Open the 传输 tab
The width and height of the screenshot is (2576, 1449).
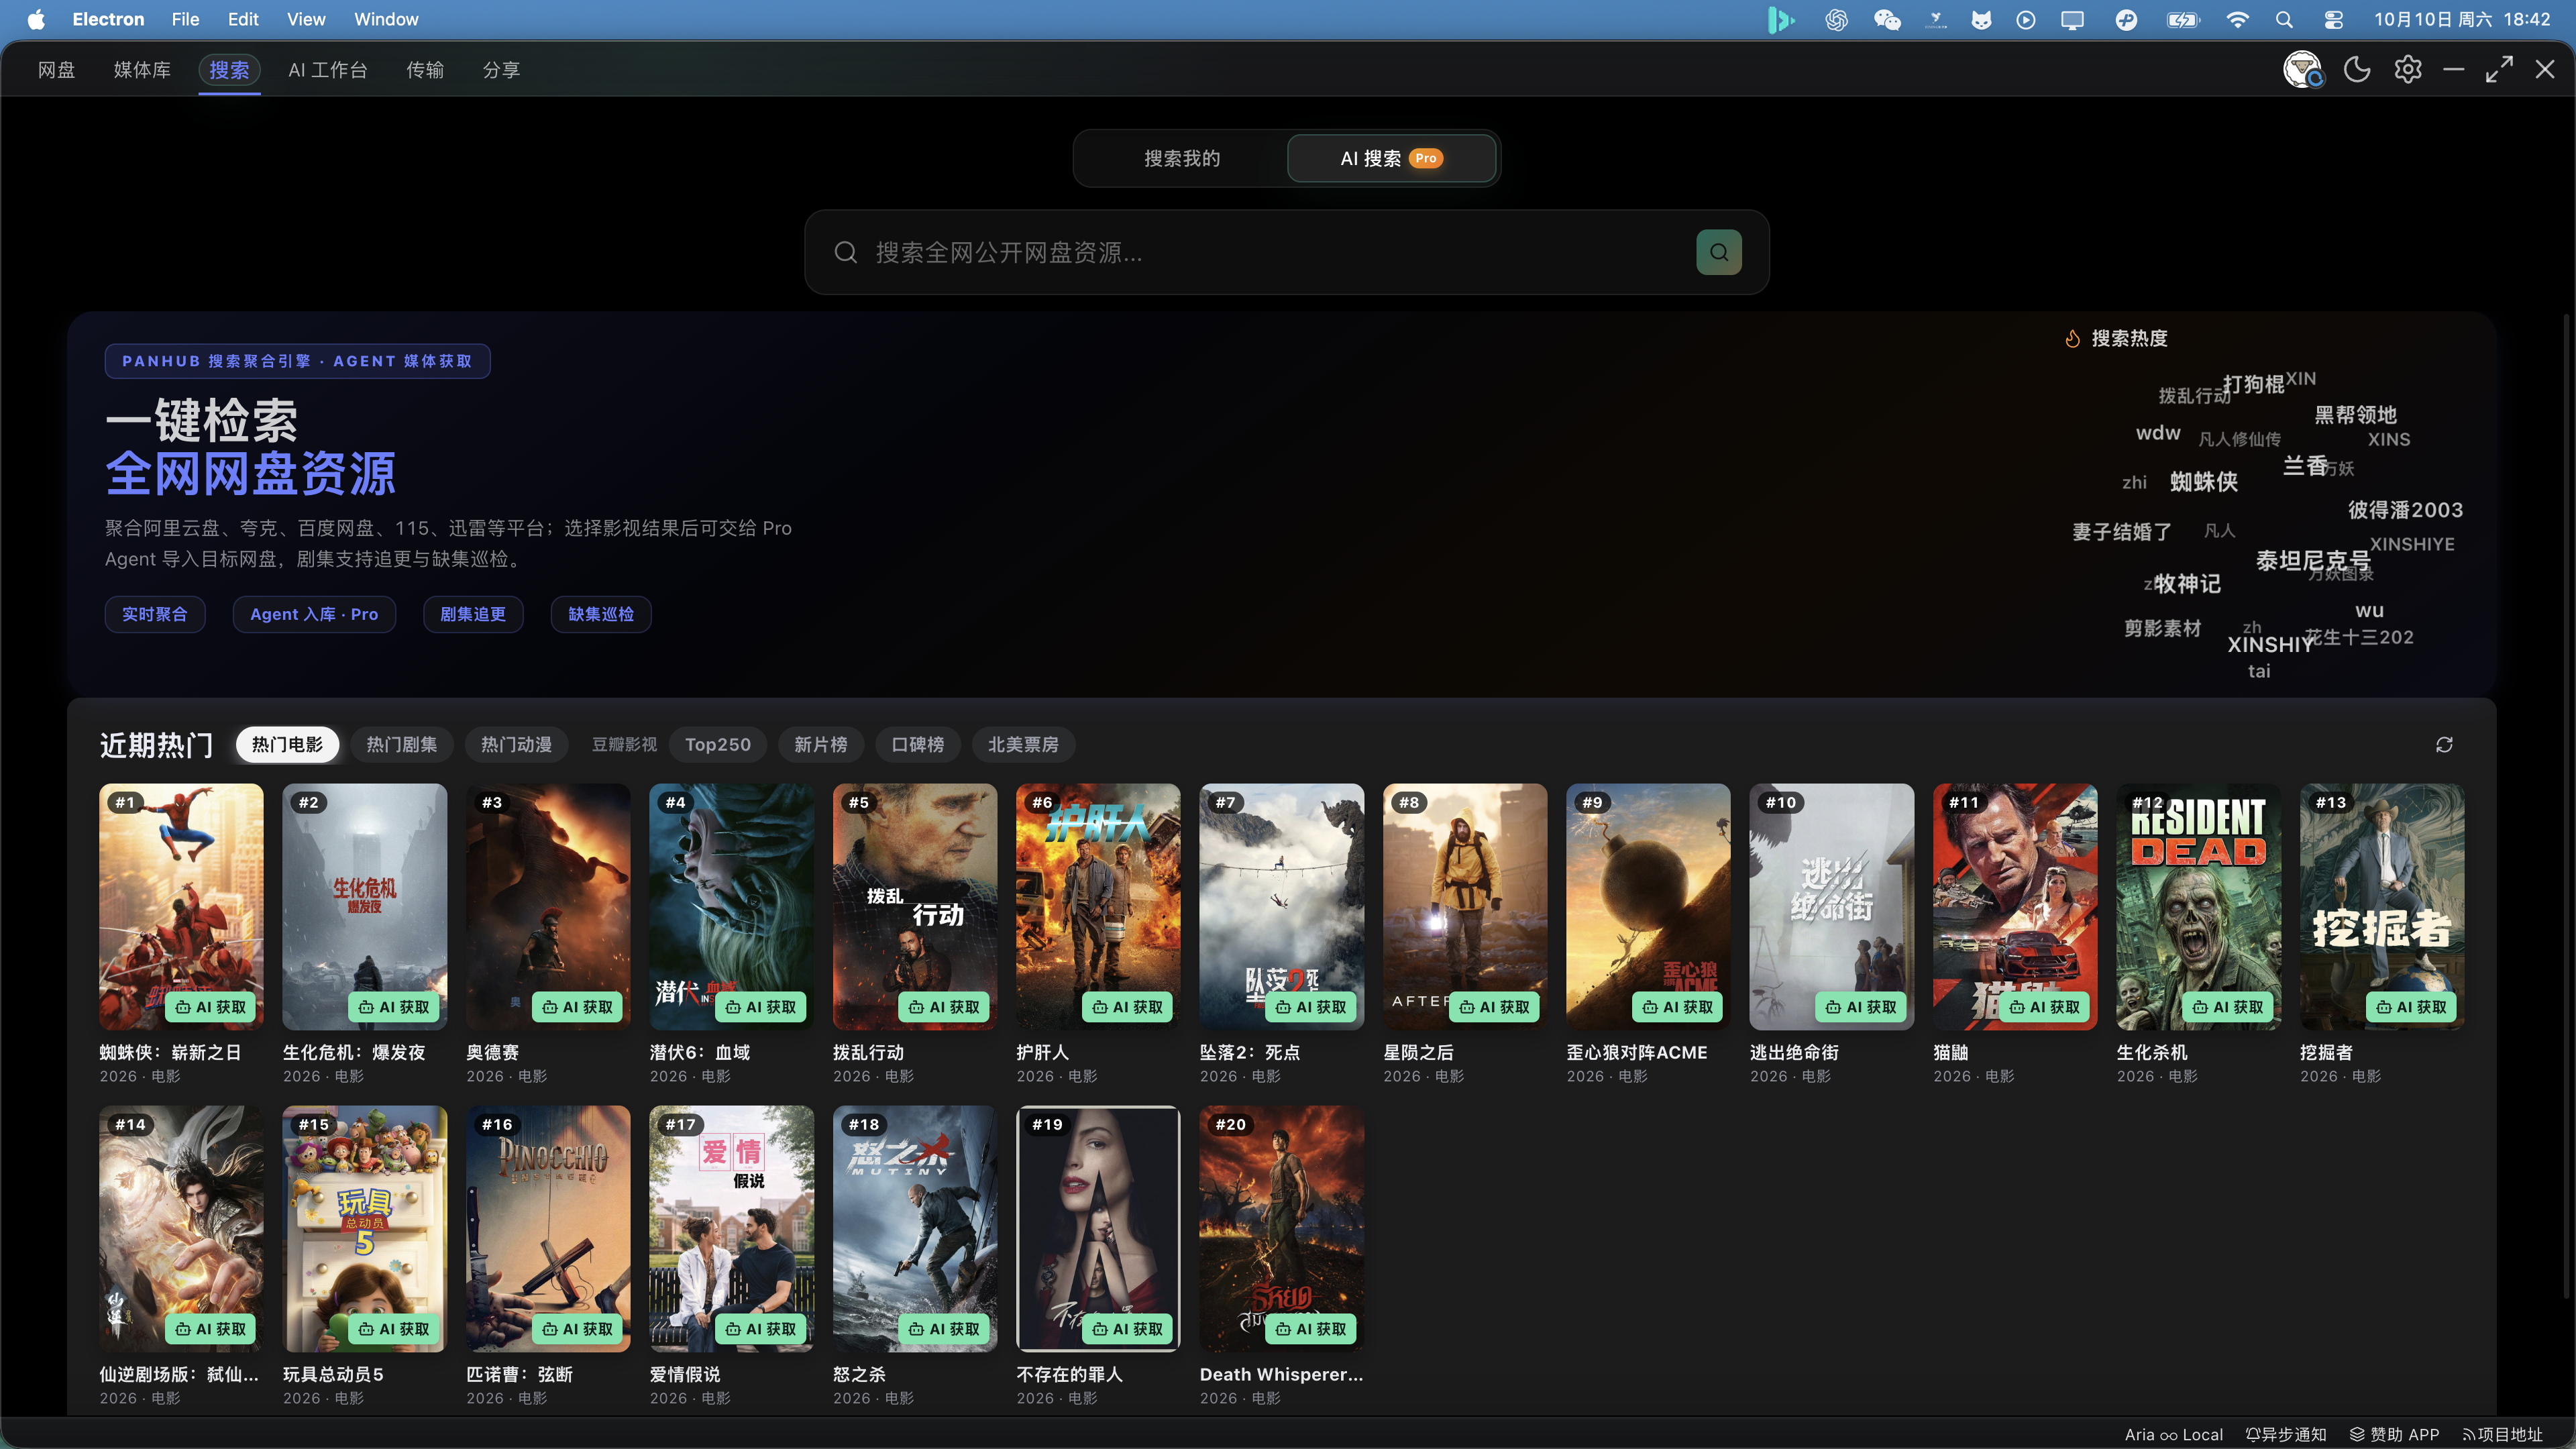pos(425,69)
